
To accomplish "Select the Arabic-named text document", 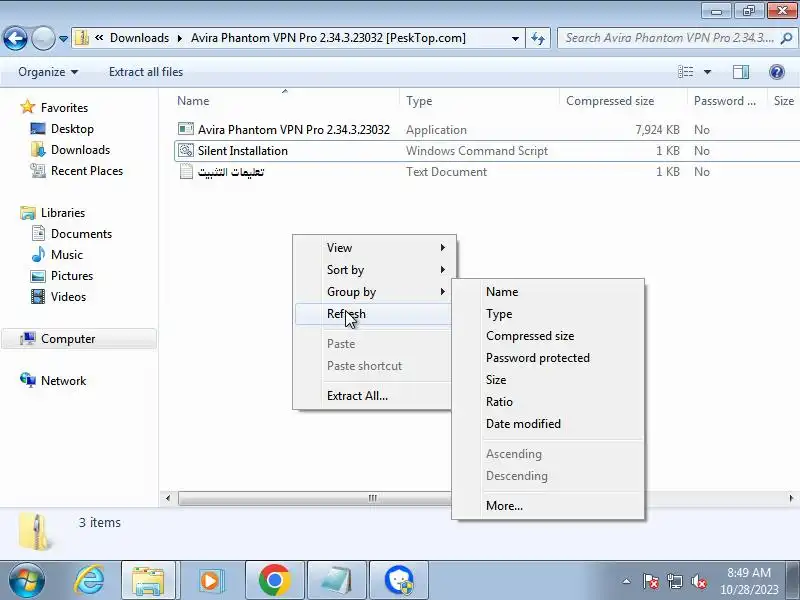I will (x=231, y=172).
